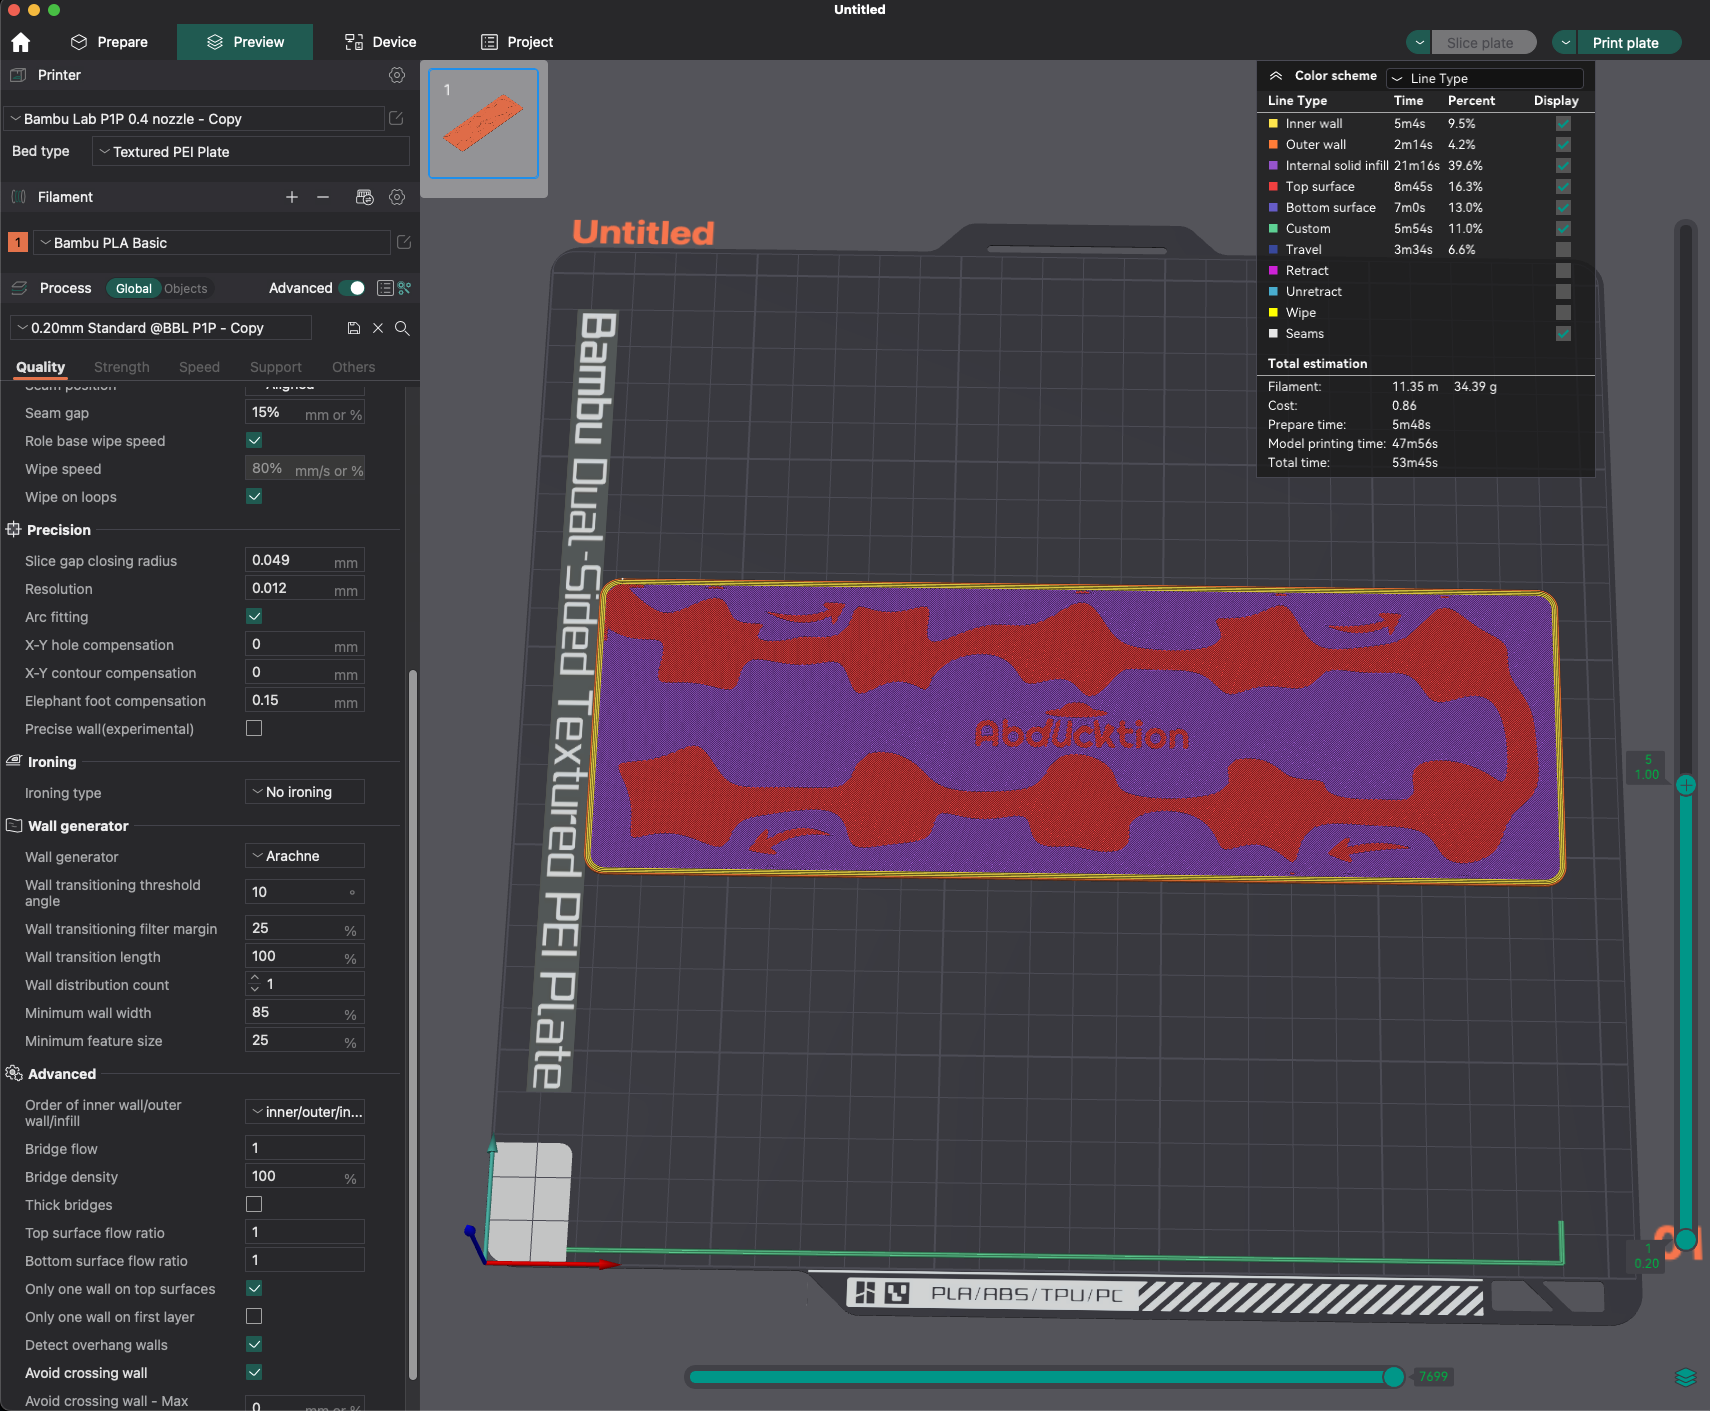Viewport: 1710px width, 1411px height.
Task: Toggle Role base wipe speed checkbox
Action: [x=254, y=440]
